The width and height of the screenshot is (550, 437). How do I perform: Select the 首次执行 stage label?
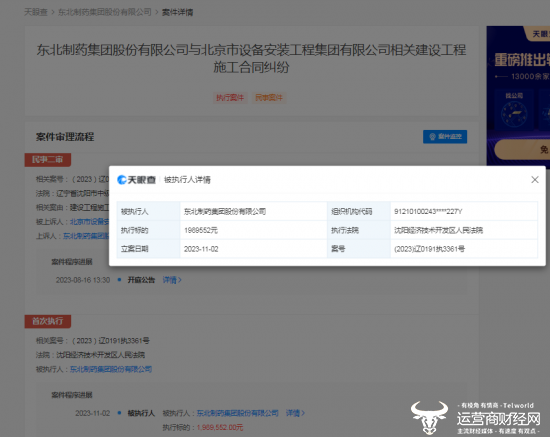tap(48, 321)
